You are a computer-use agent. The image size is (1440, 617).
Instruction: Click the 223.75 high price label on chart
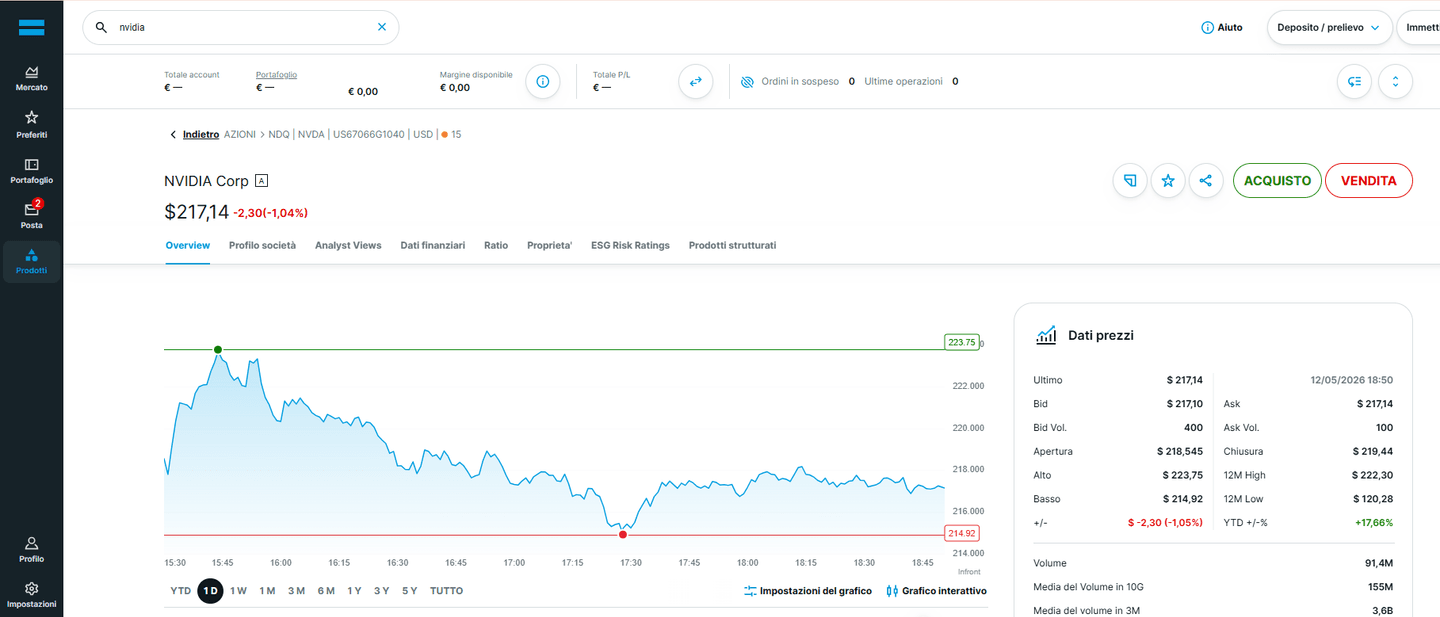961,342
